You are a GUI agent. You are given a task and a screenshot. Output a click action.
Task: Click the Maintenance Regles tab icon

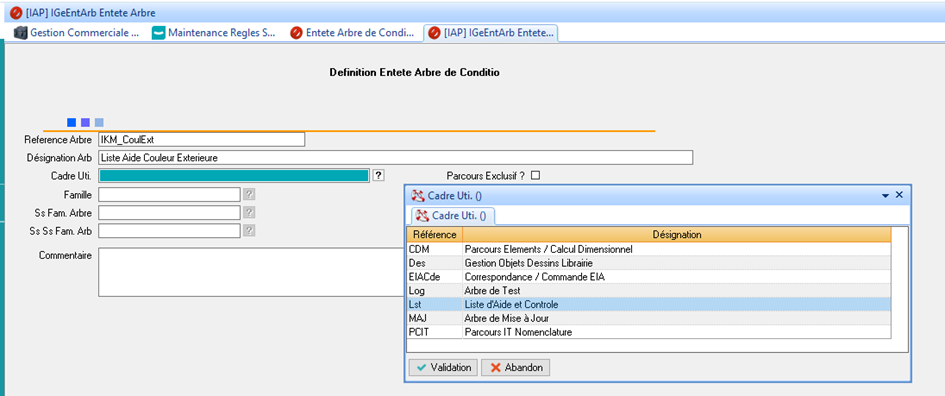click(x=159, y=33)
